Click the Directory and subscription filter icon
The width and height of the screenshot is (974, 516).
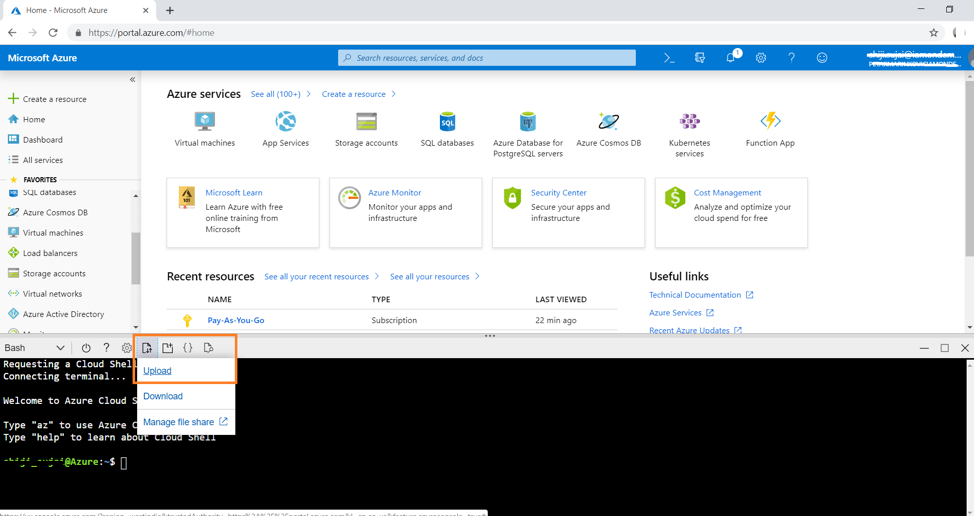tap(700, 58)
